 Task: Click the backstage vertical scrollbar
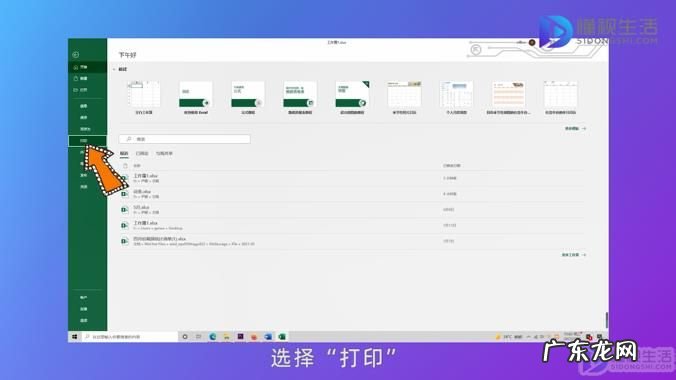point(607,320)
